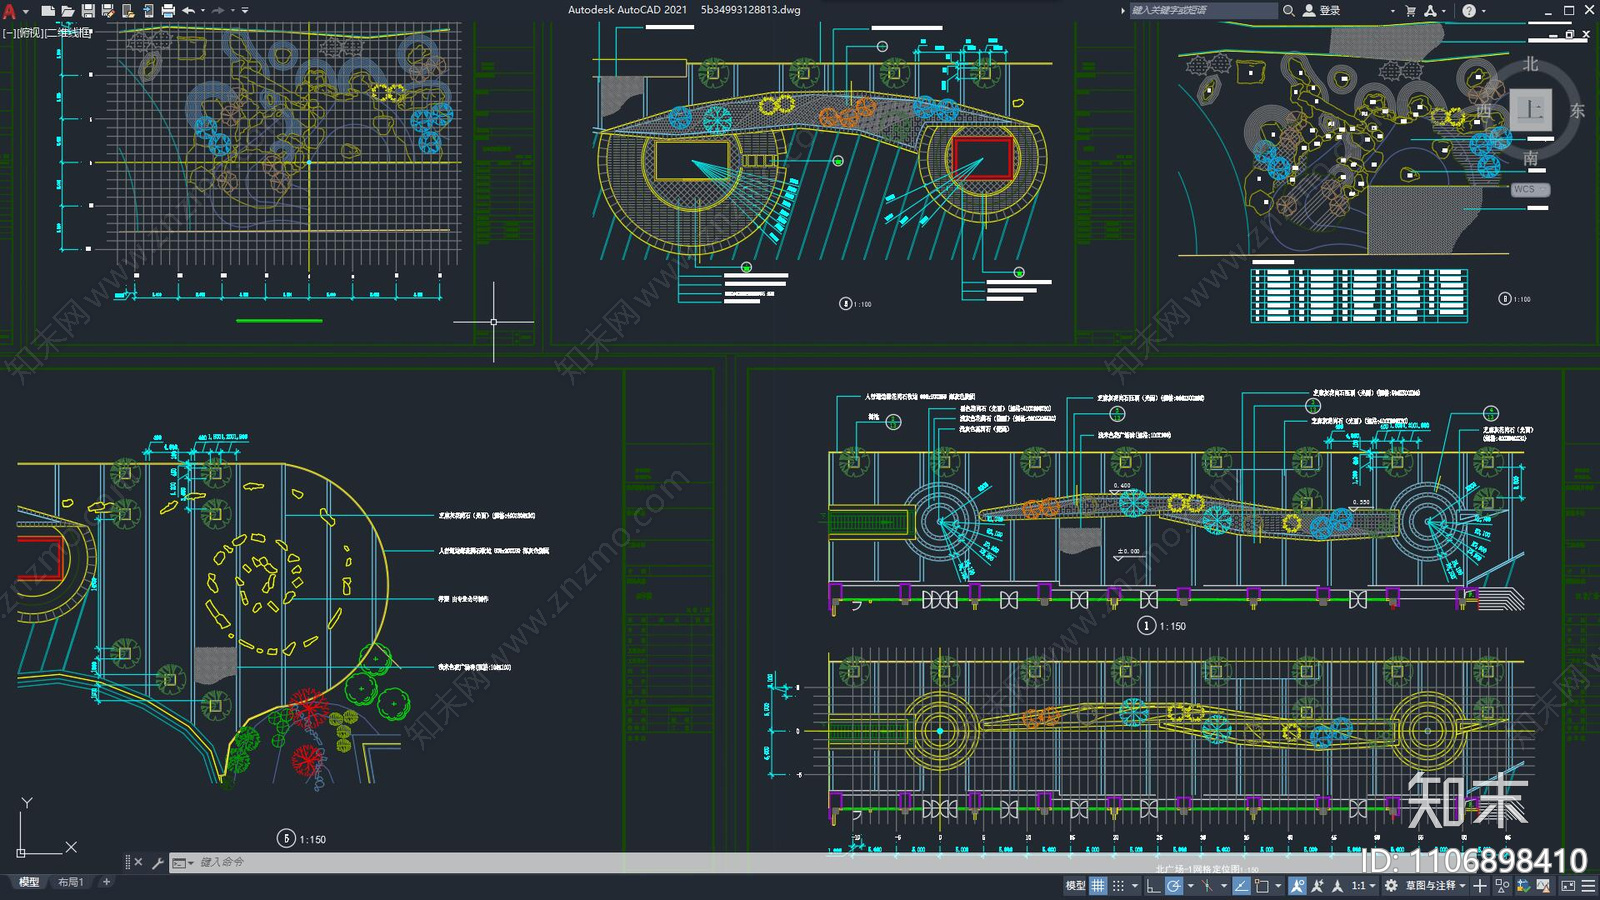Click the Autodesk A360 connect icon
The image size is (1600, 900).
coord(1430,10)
